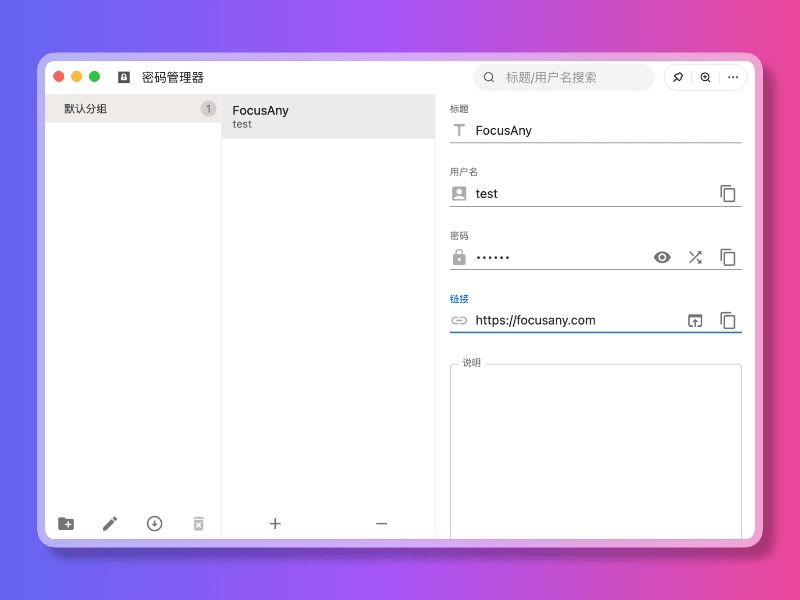The height and width of the screenshot is (600, 800).
Task: Copy the password to clipboard
Action: click(x=728, y=257)
